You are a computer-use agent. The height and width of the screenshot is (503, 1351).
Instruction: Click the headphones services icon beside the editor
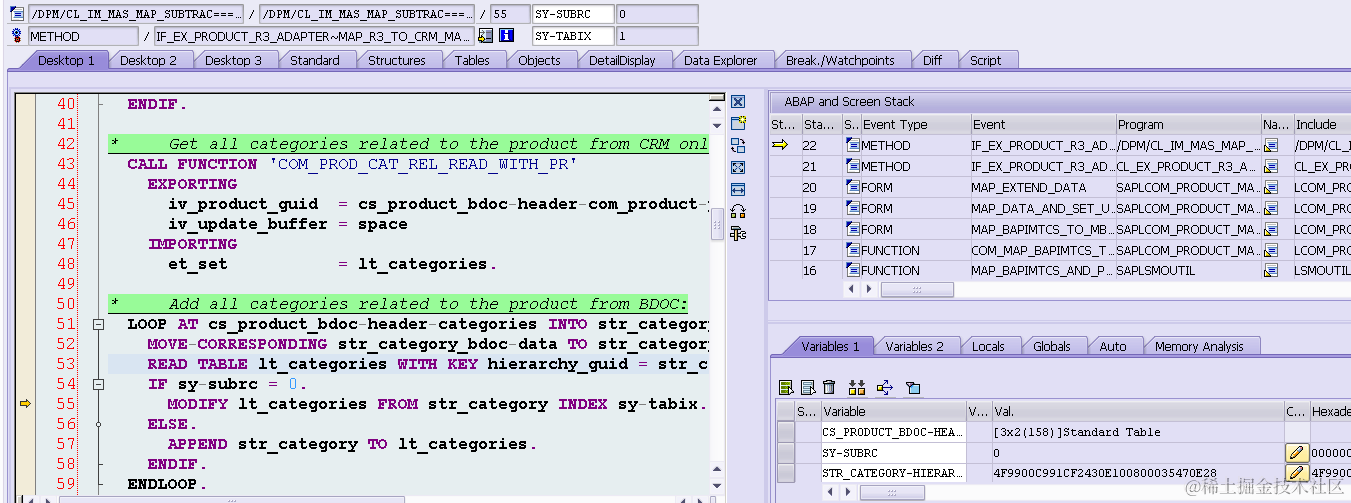(x=738, y=212)
